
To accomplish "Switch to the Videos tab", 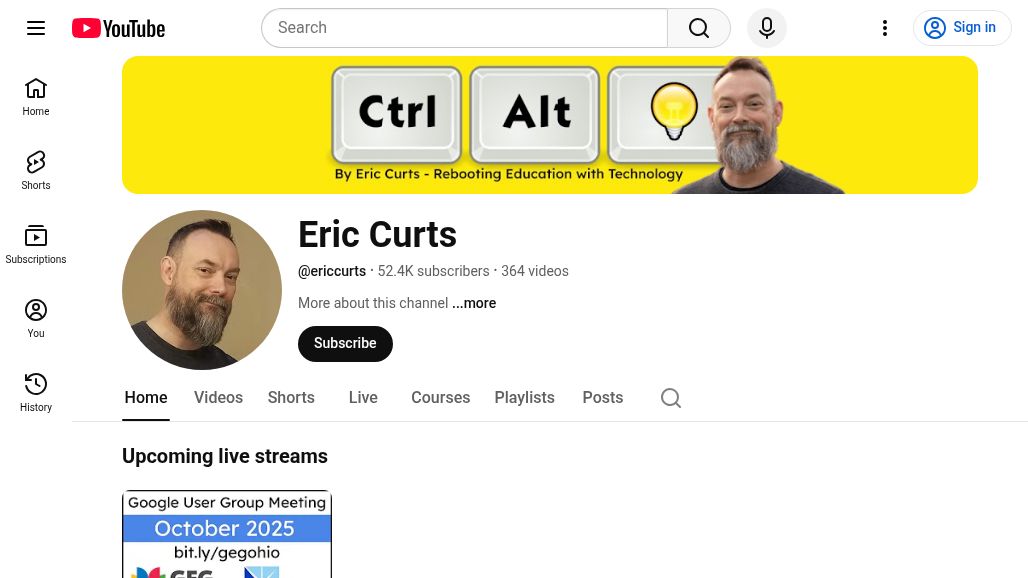I will (218, 397).
